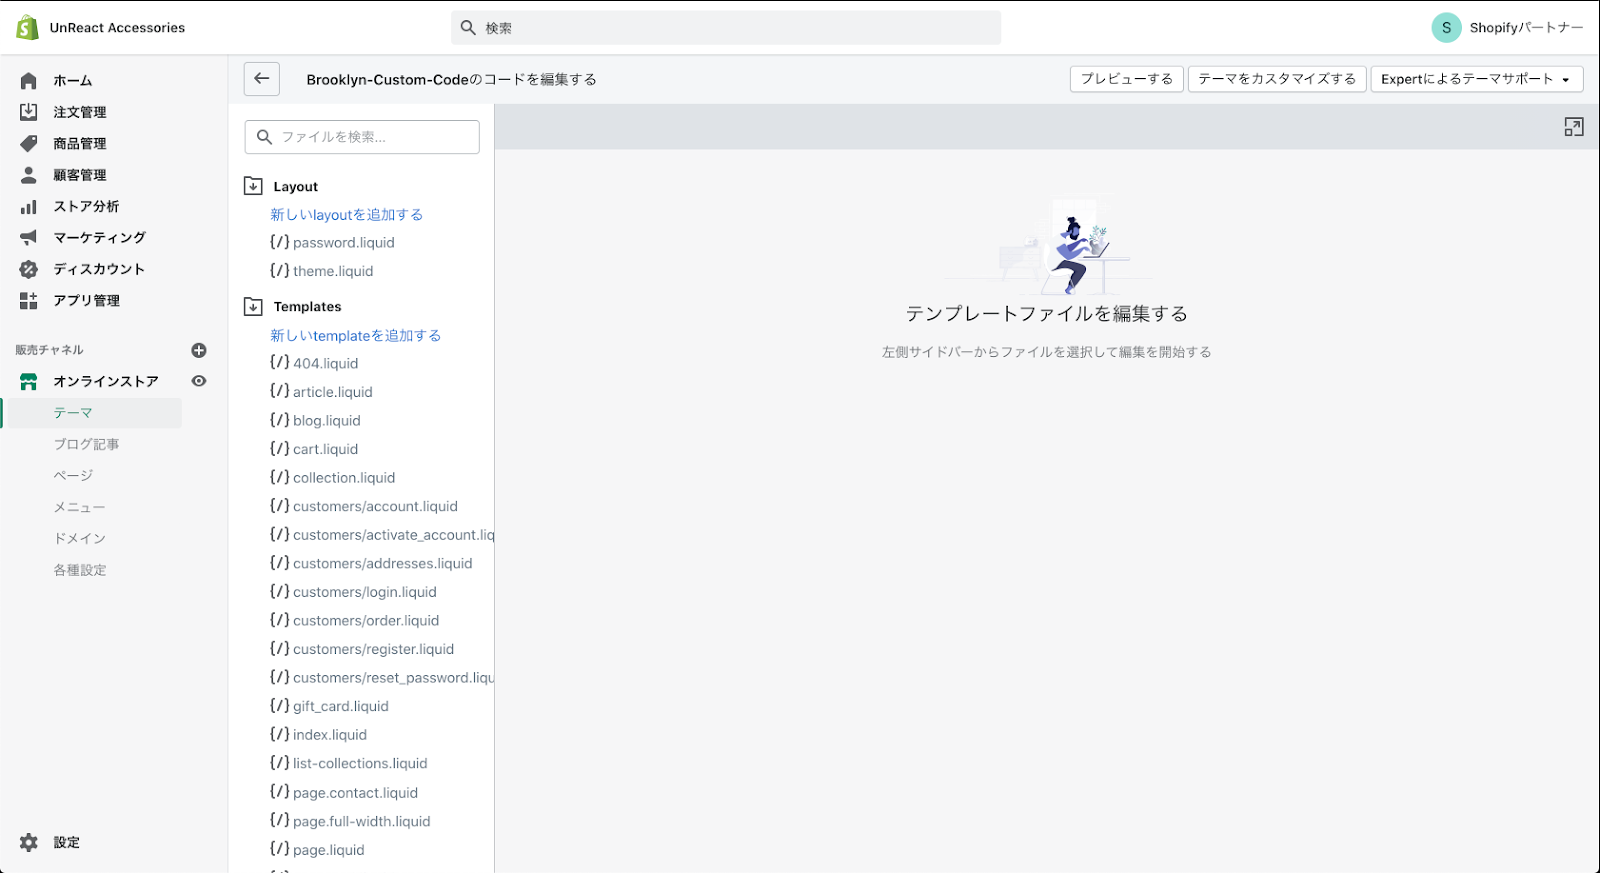Screen dimensions: 1600x873
Task: Click the Shopifyパートナー account avatar
Action: (x=1446, y=28)
